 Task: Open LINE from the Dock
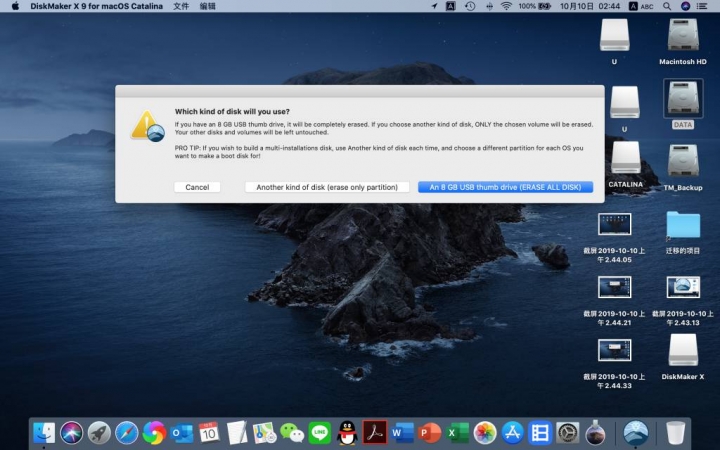click(x=320, y=433)
